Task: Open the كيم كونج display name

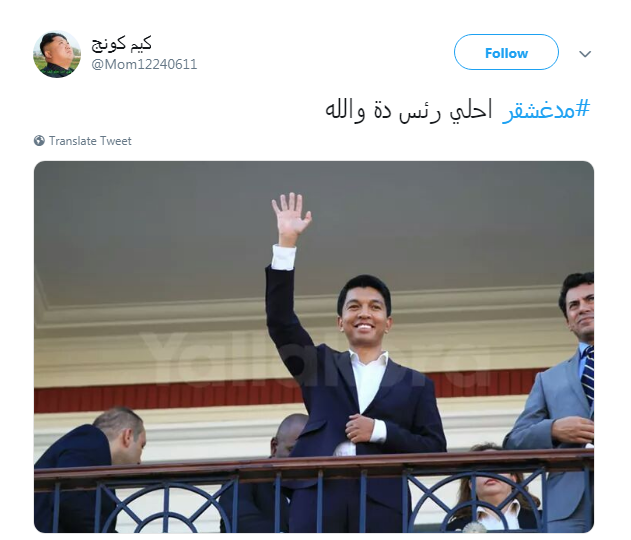Action: [122, 44]
